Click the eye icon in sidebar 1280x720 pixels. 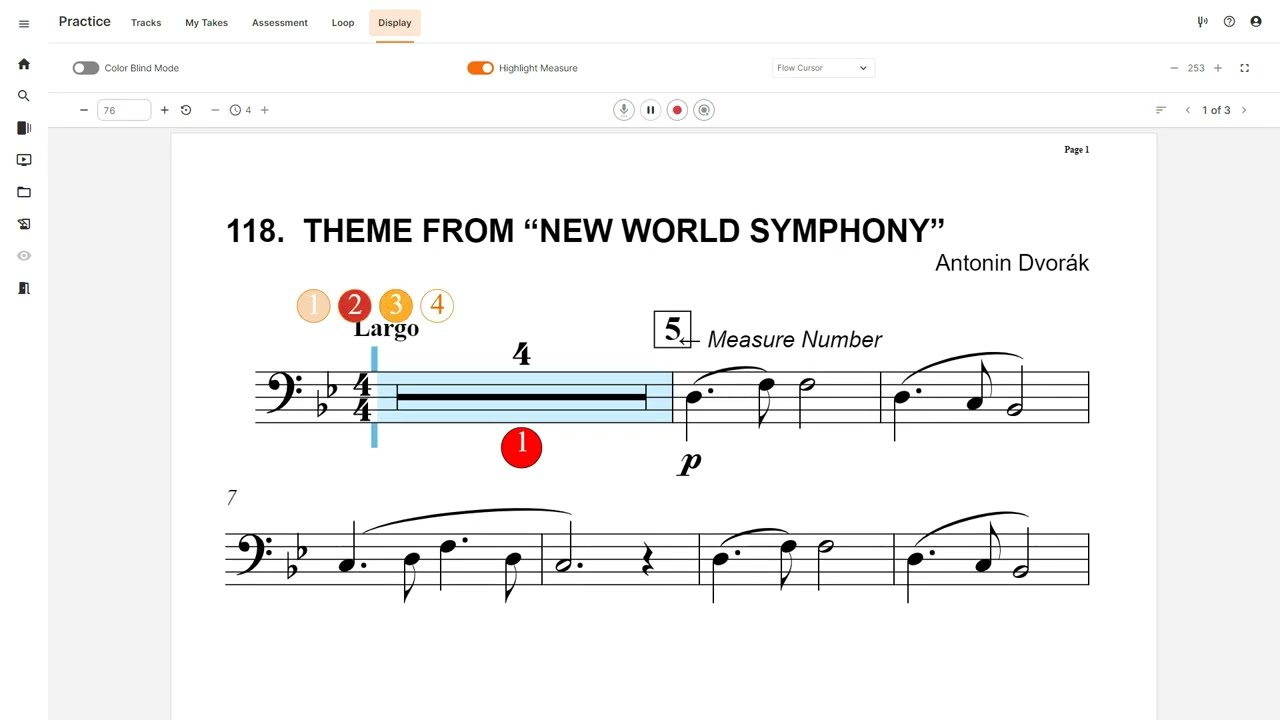click(x=24, y=256)
